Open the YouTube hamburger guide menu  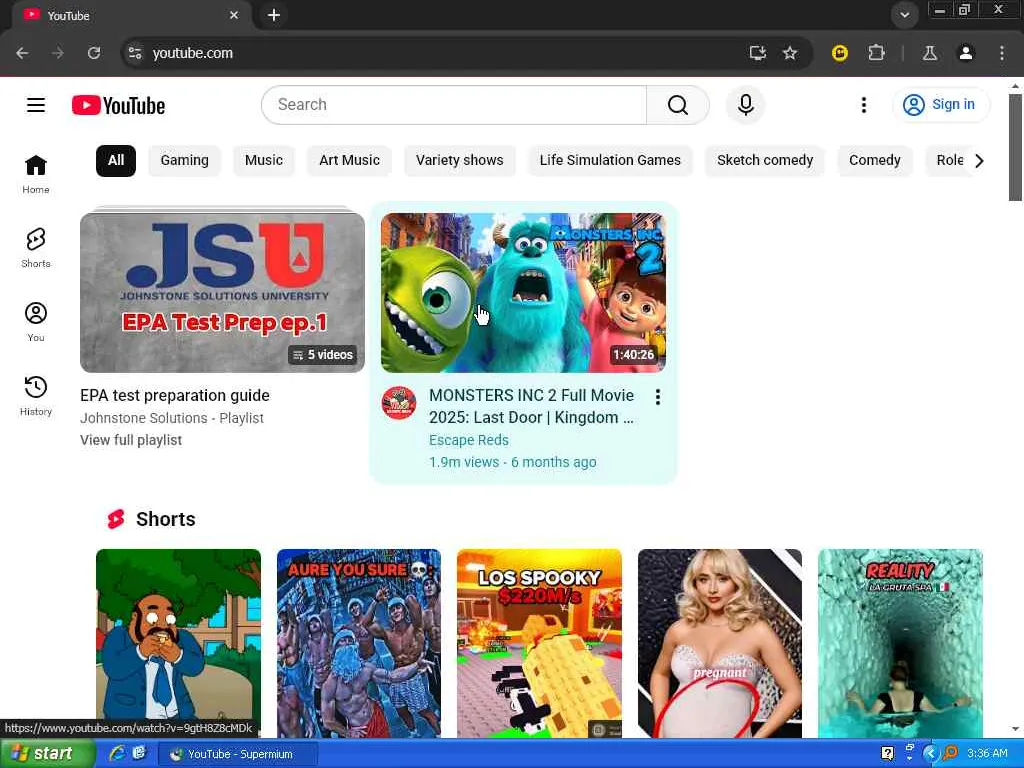coord(36,105)
